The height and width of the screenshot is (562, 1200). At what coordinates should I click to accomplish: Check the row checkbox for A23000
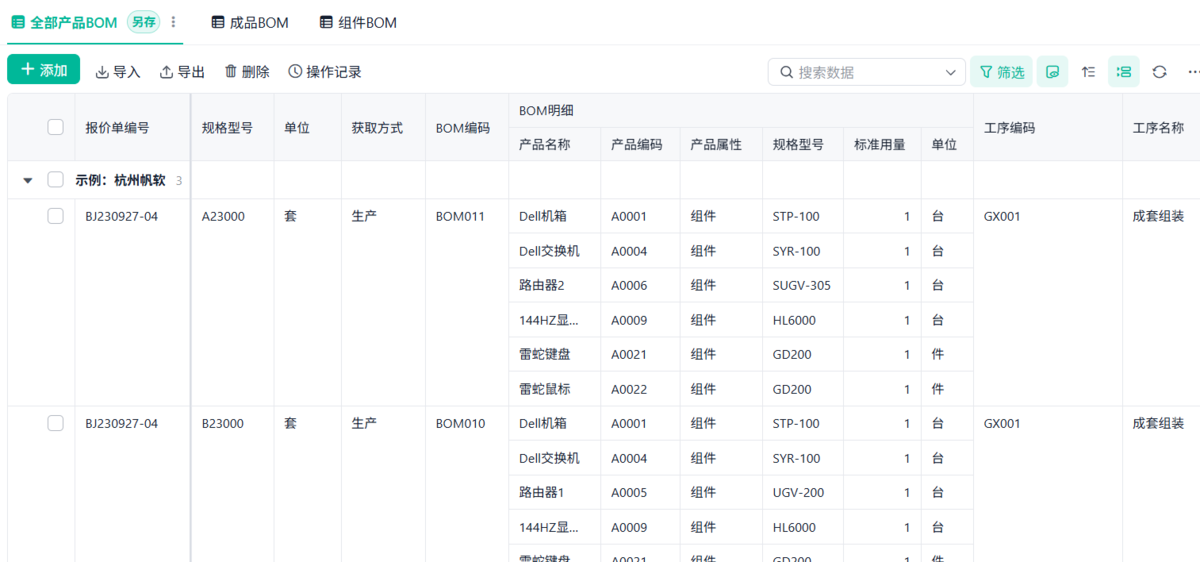[56, 215]
